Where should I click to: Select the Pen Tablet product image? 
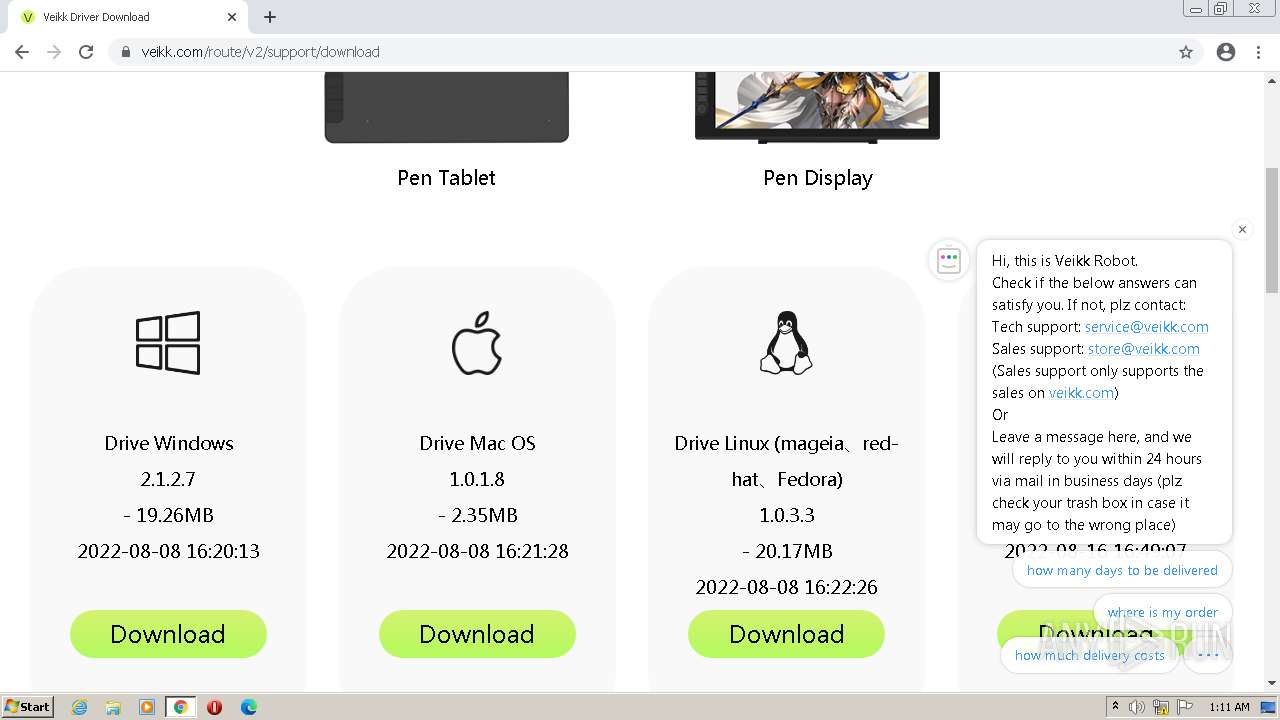446,107
